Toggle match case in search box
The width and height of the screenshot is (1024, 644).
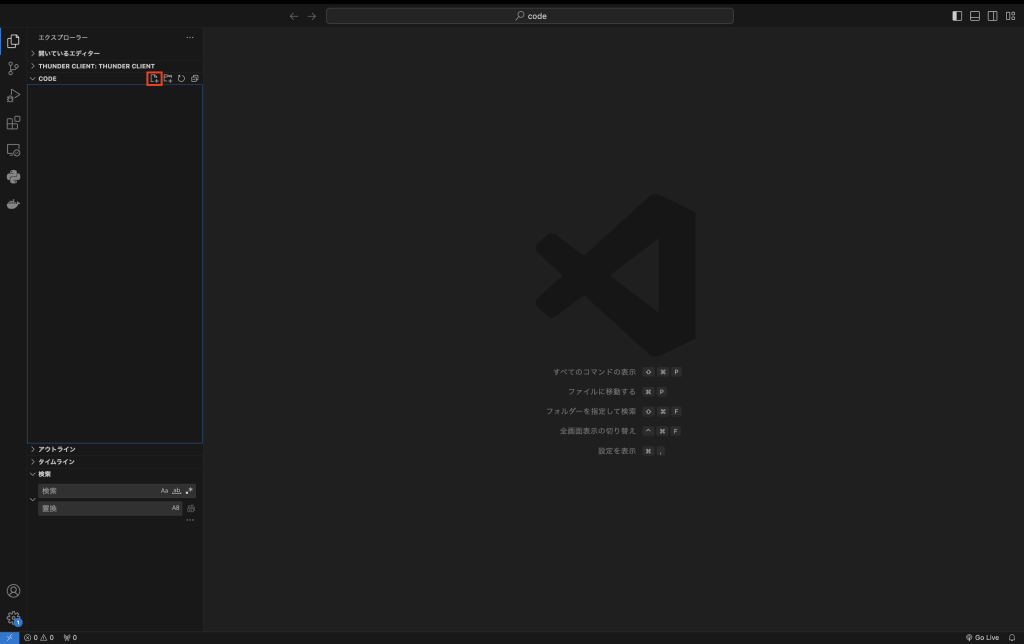165,491
